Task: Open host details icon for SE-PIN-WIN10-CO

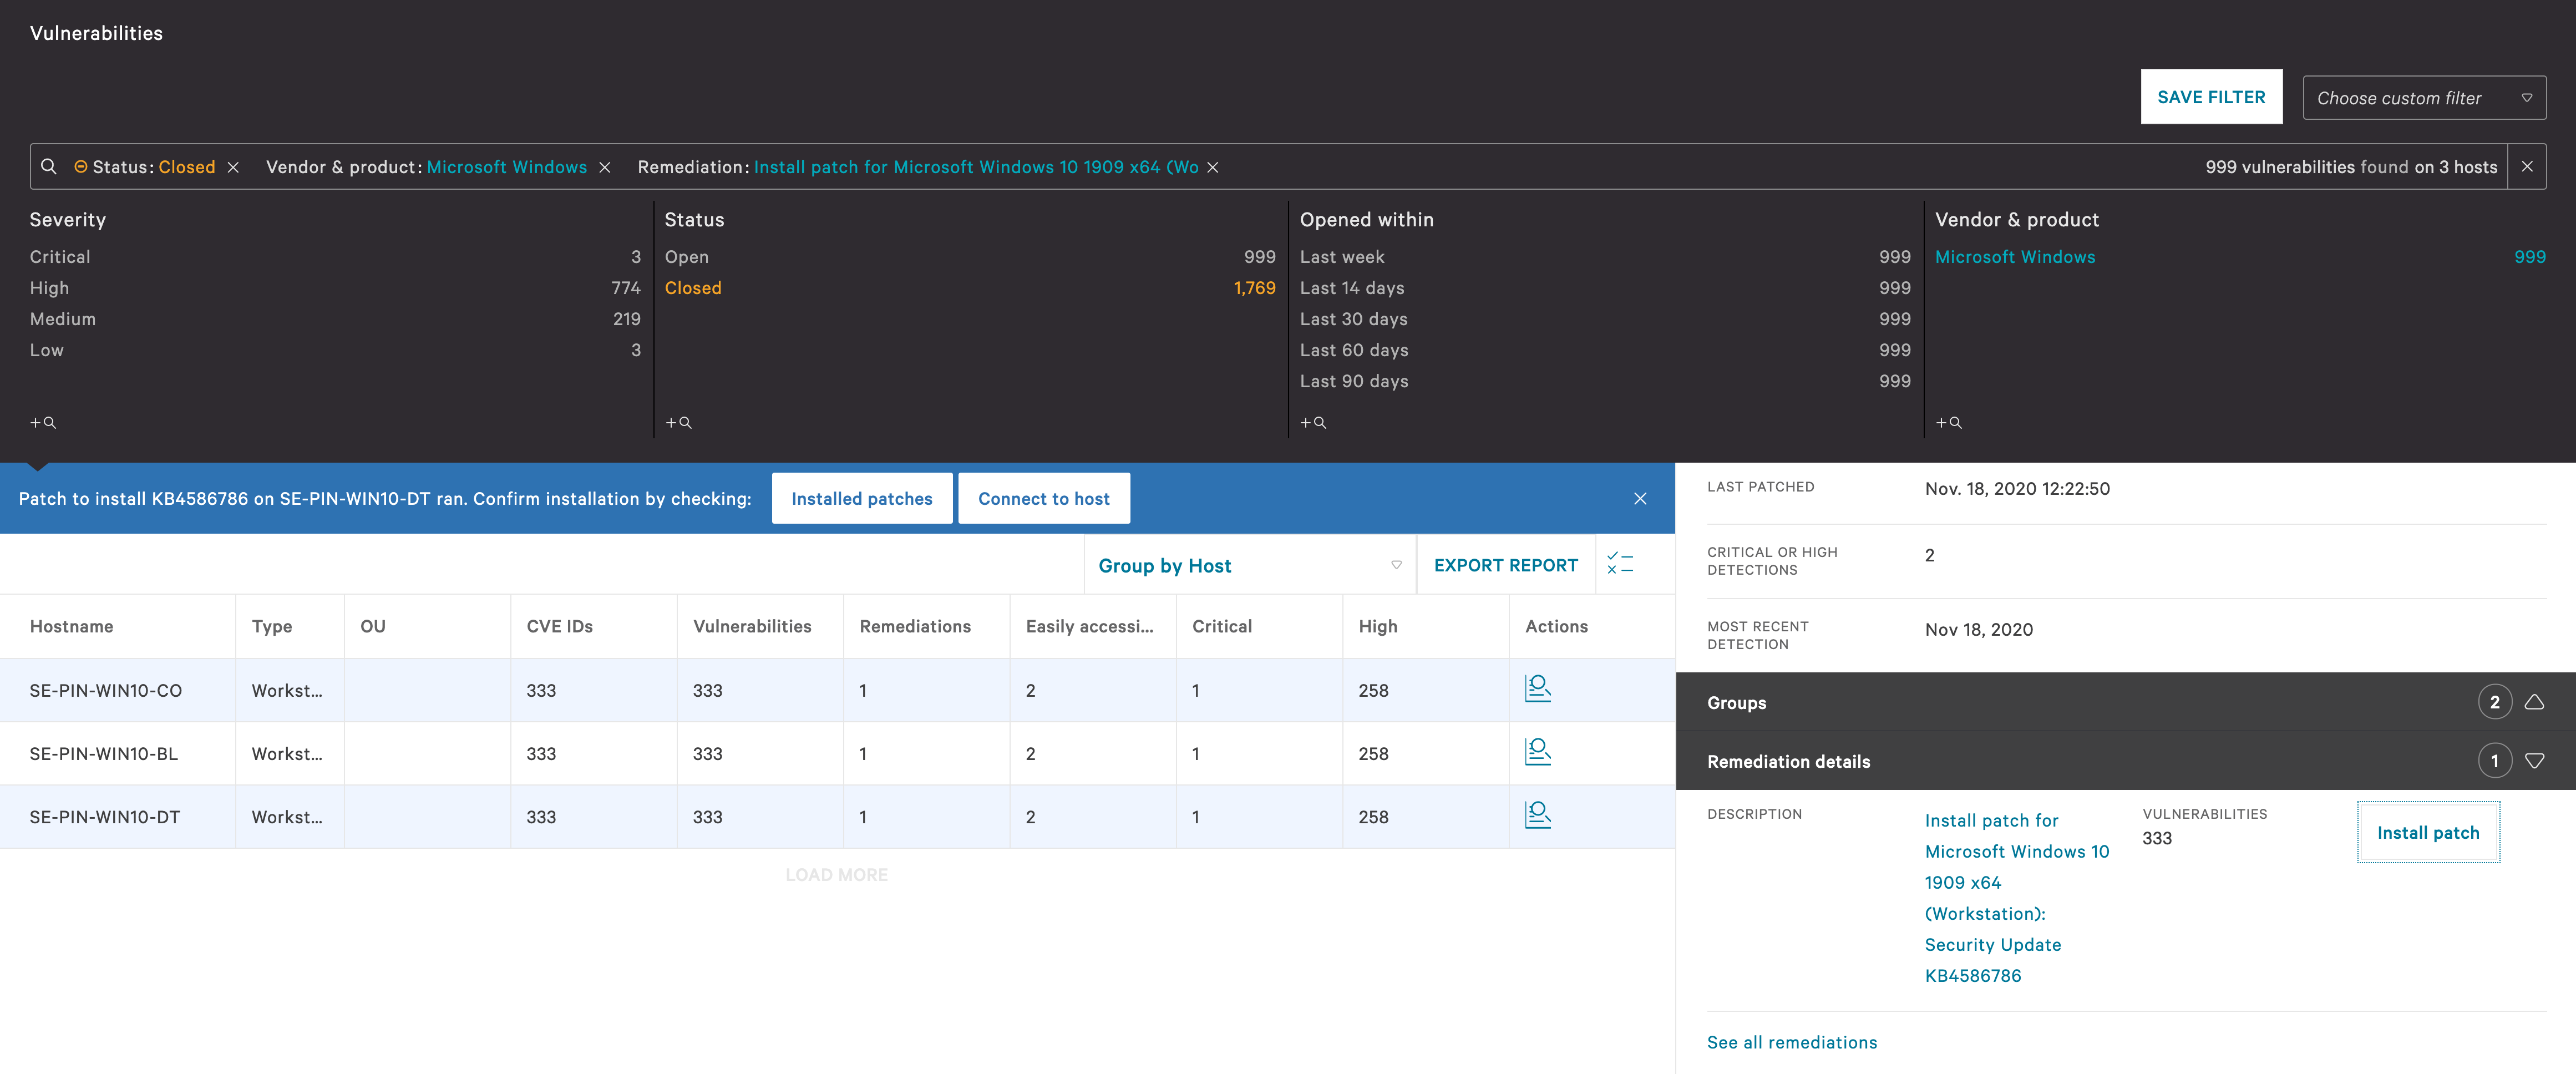Action: [x=1538, y=688]
